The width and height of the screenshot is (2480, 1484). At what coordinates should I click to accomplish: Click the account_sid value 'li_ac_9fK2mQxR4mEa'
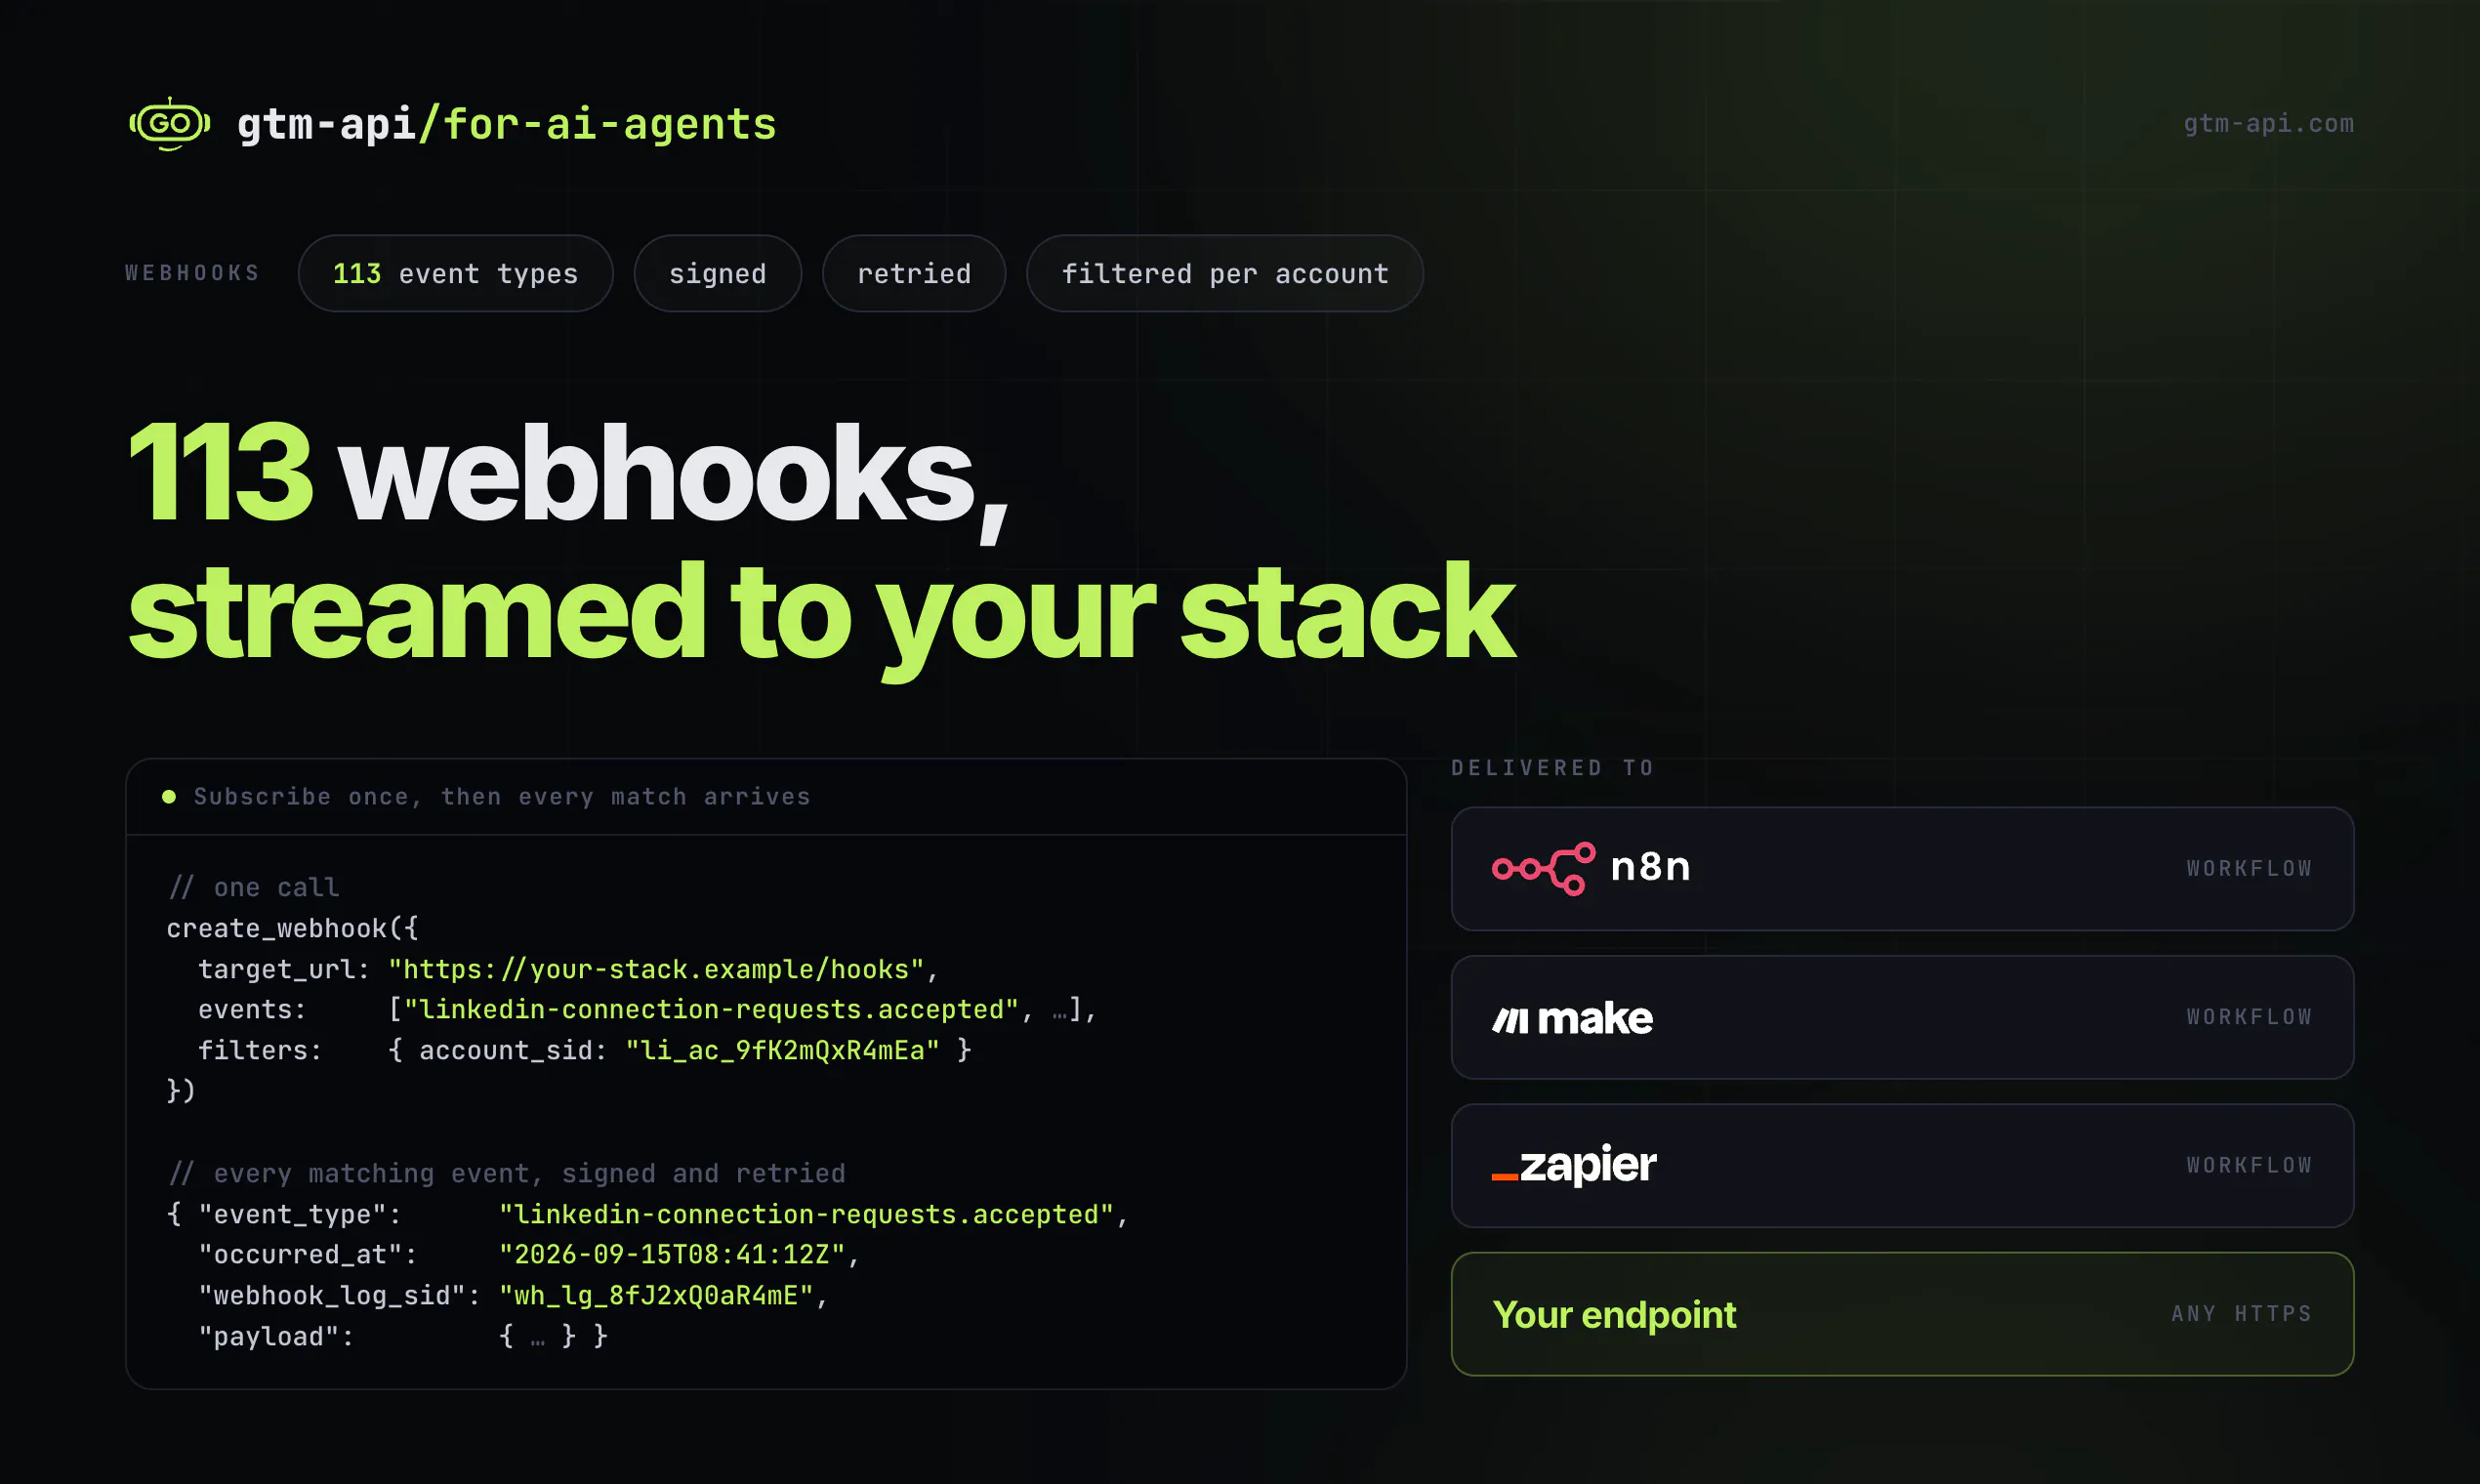(x=783, y=1050)
